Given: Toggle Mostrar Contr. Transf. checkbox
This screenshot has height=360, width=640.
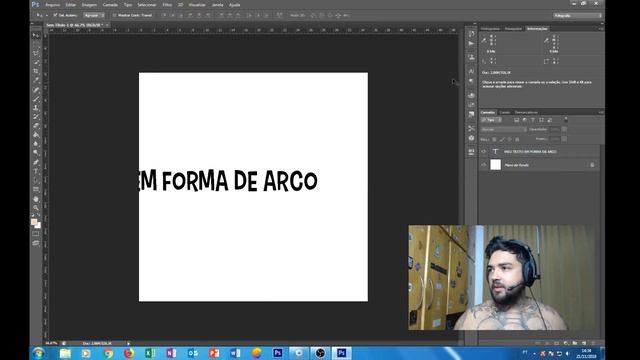Looking at the screenshot, I should (114, 15).
